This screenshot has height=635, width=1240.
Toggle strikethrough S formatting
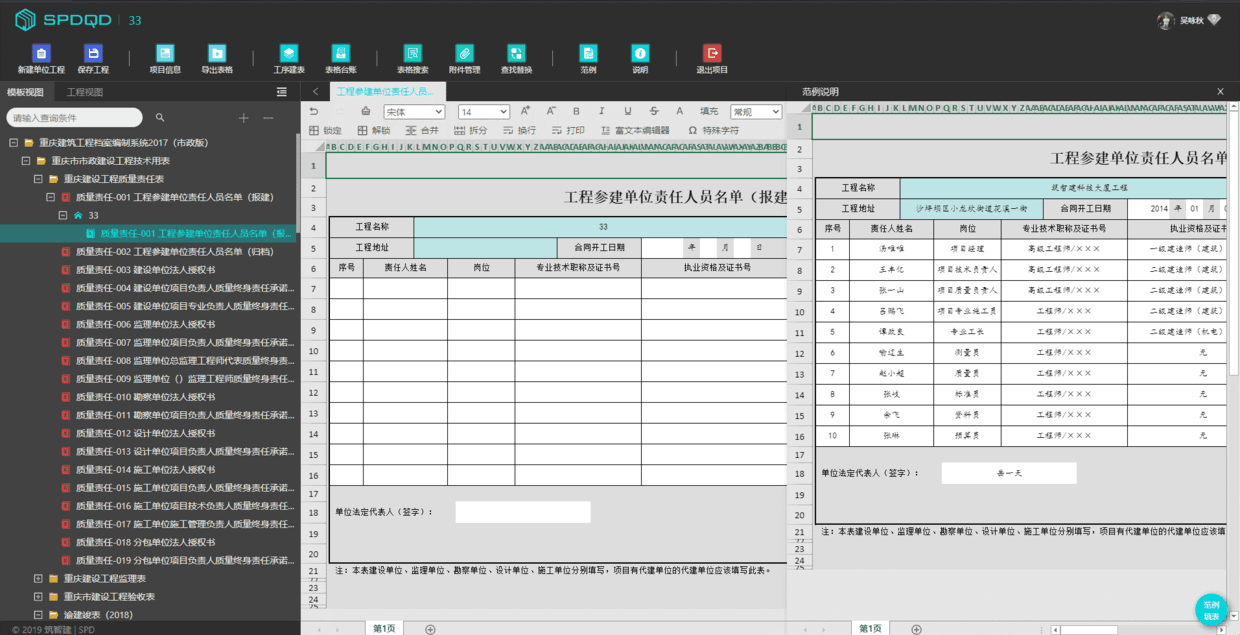(x=654, y=111)
